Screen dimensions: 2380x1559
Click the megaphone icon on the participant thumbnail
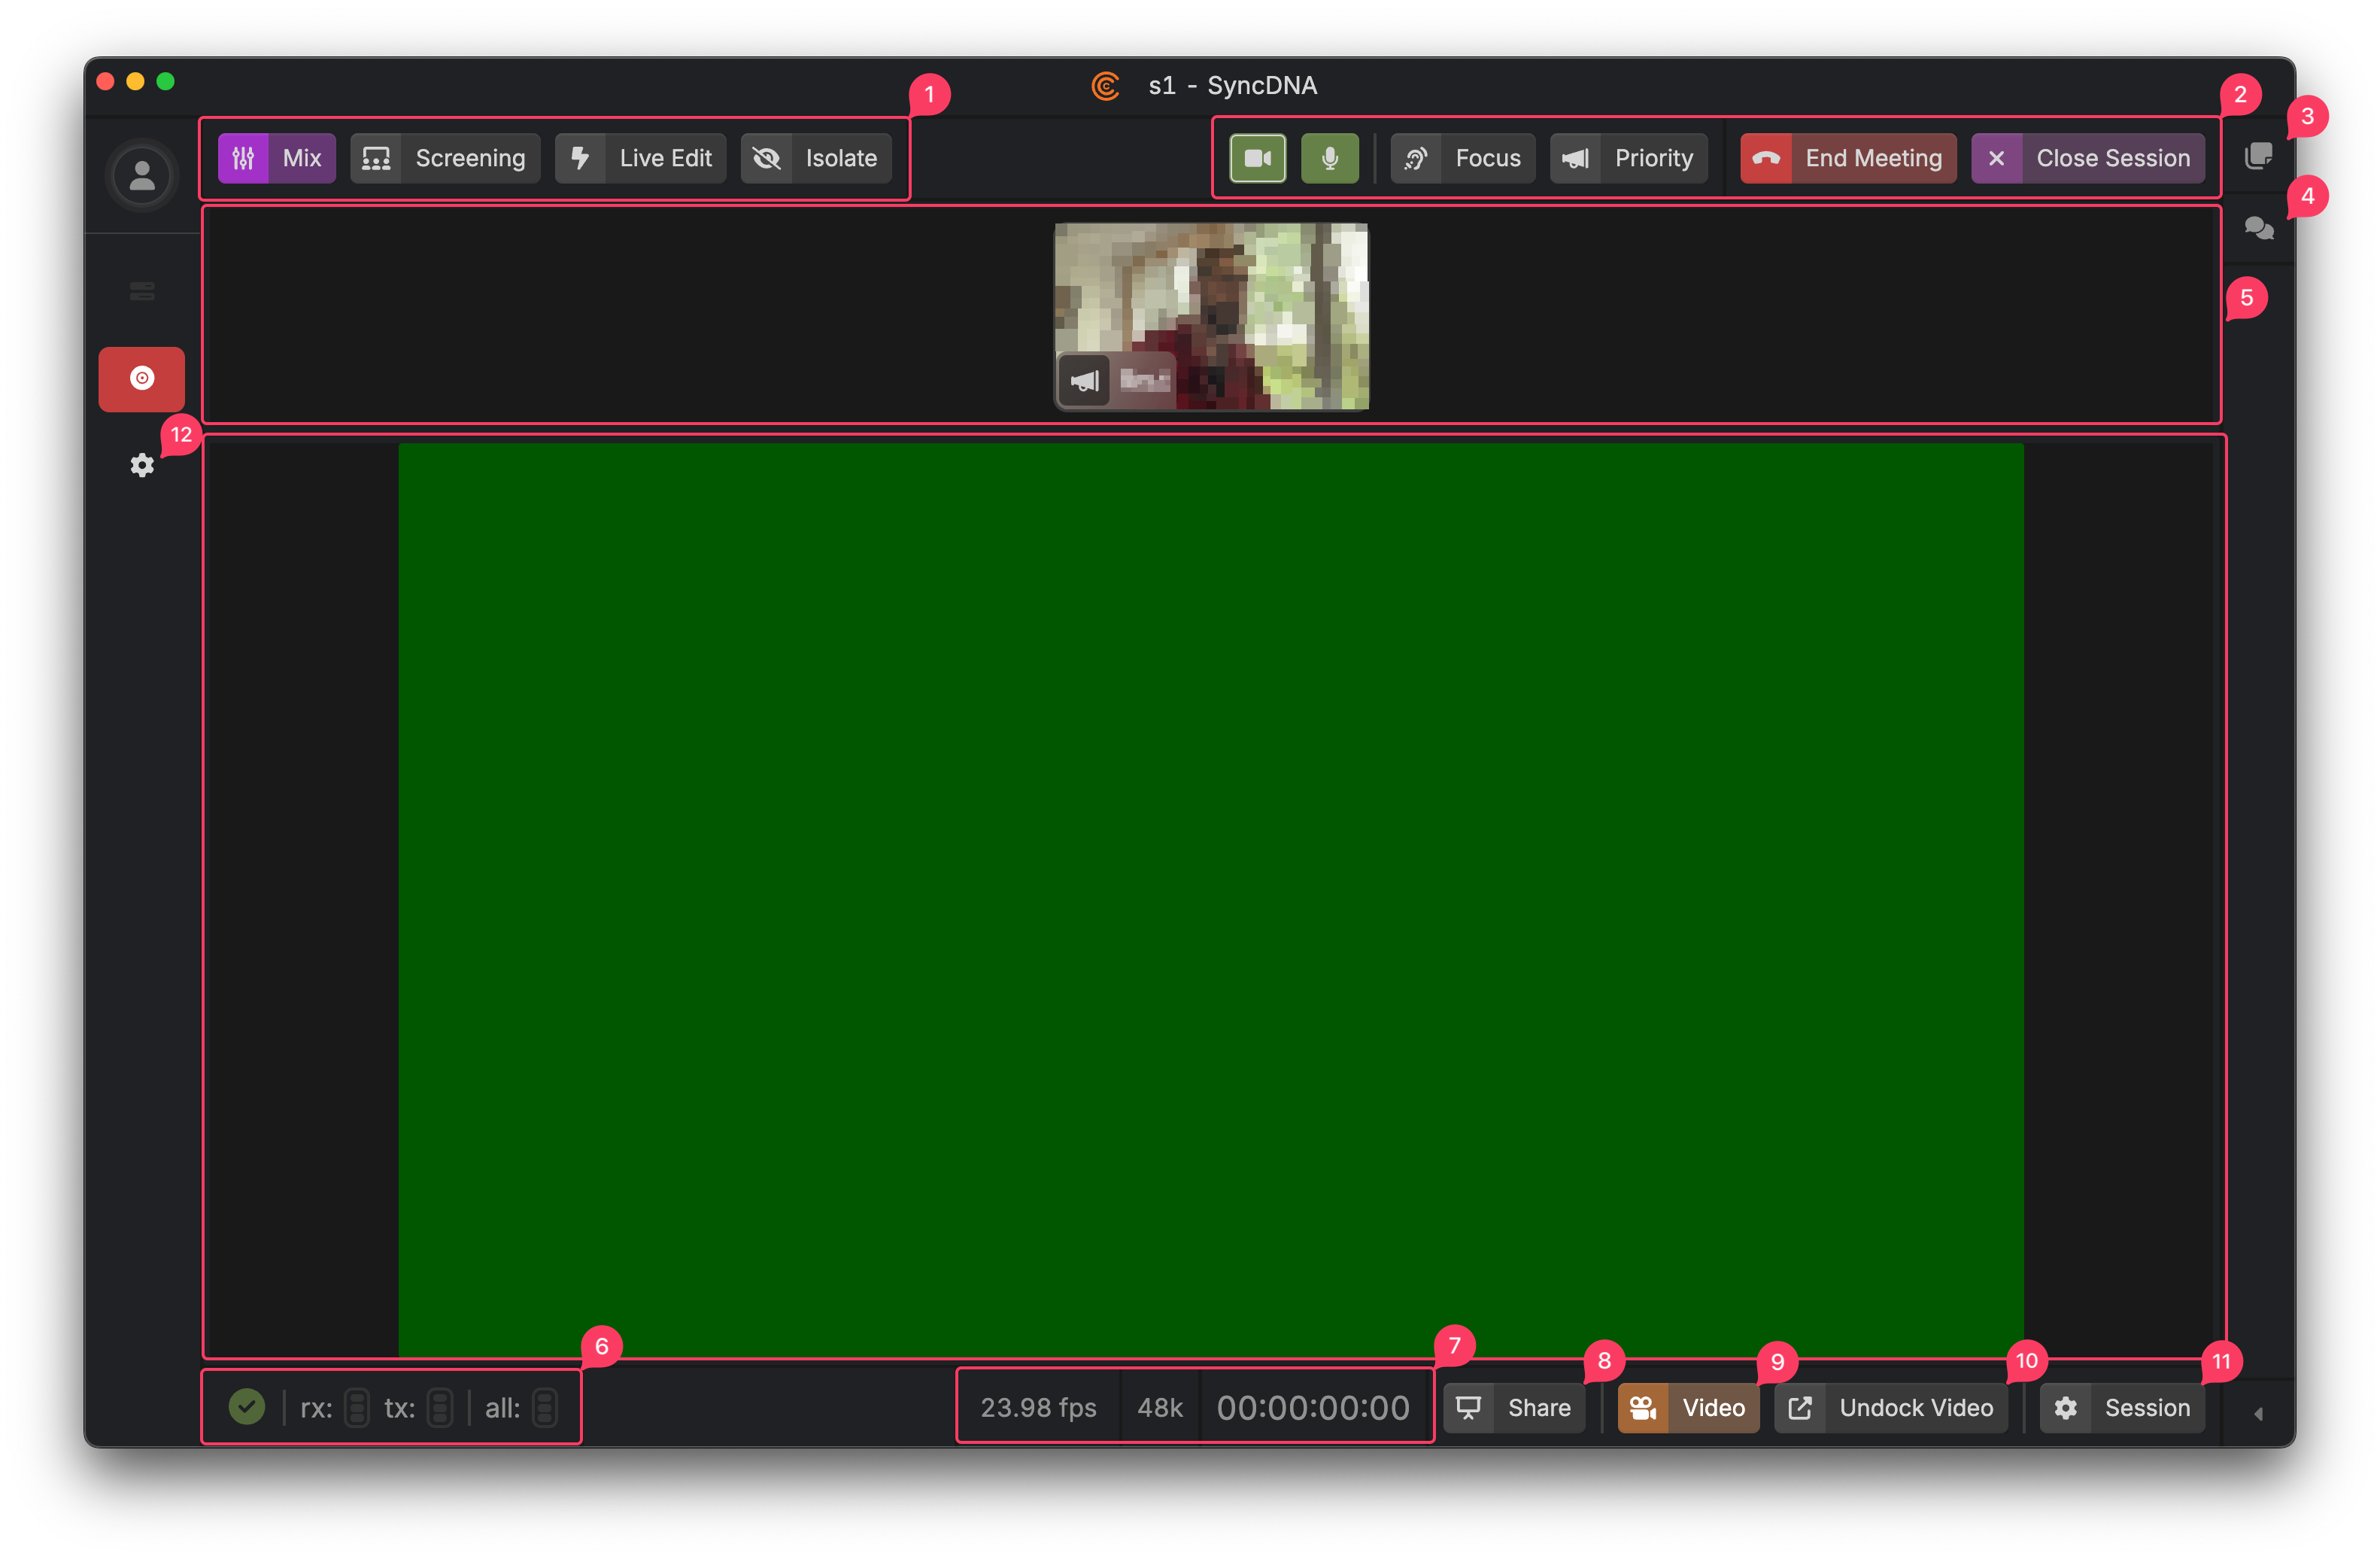click(1084, 380)
